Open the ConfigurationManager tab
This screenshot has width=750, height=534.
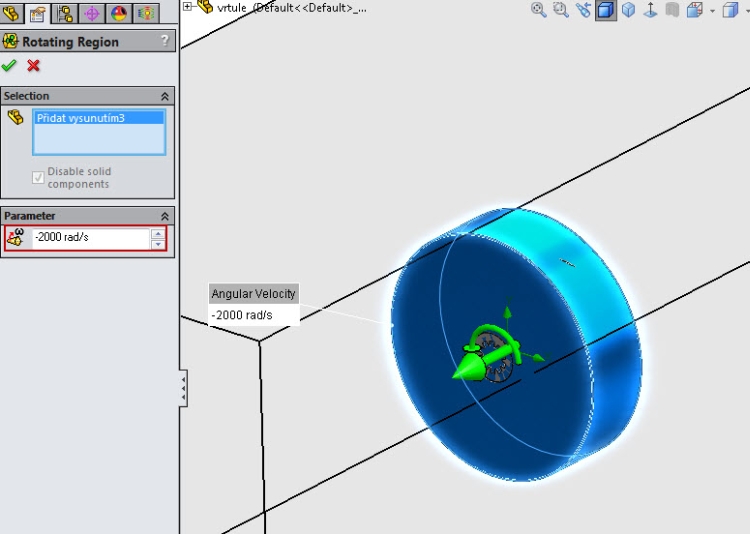click(x=65, y=13)
